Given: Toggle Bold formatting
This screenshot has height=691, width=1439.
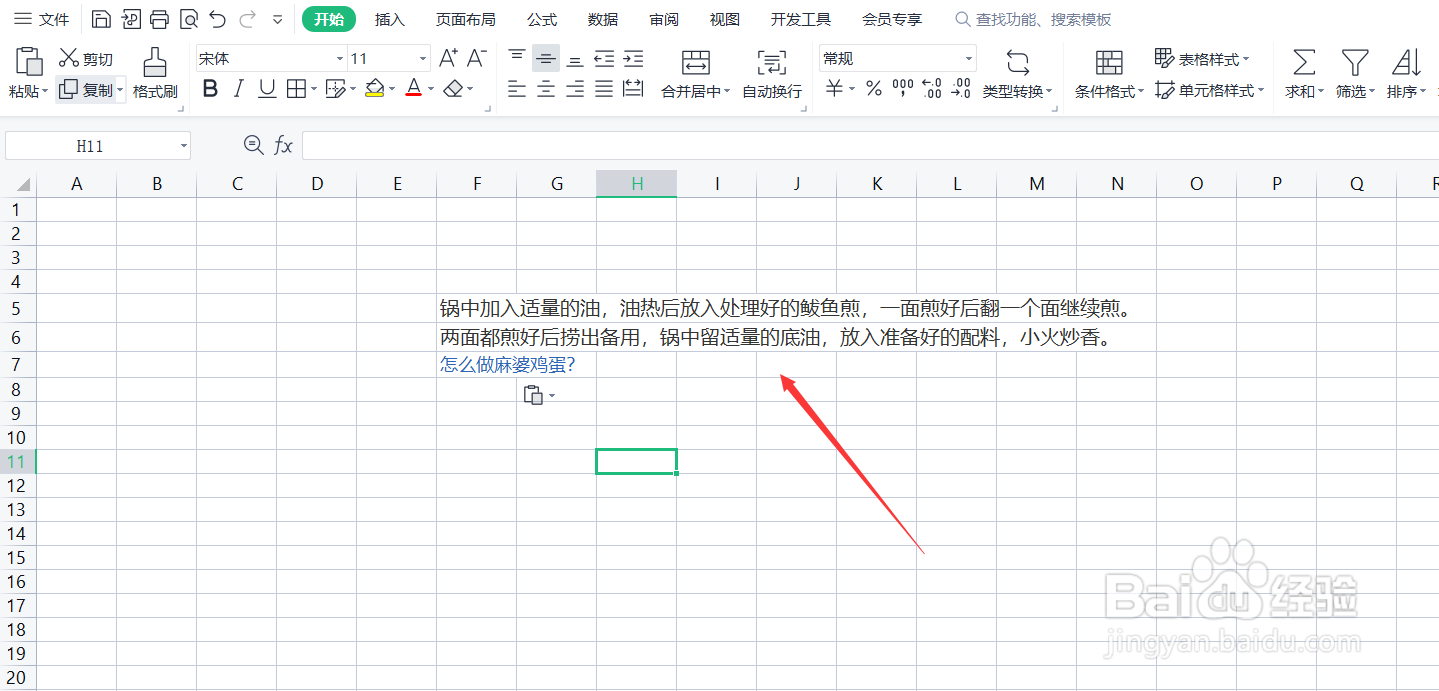Looking at the screenshot, I should click(x=210, y=90).
